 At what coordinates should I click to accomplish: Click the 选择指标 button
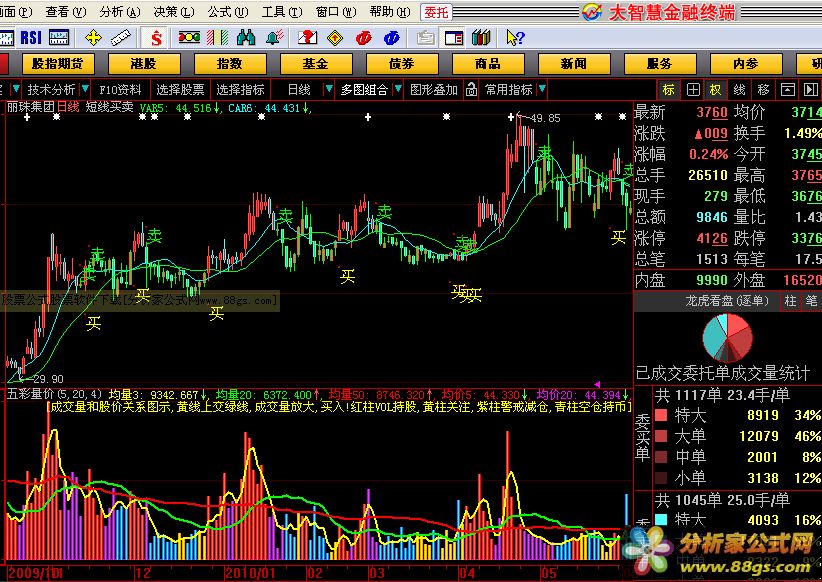[241, 90]
